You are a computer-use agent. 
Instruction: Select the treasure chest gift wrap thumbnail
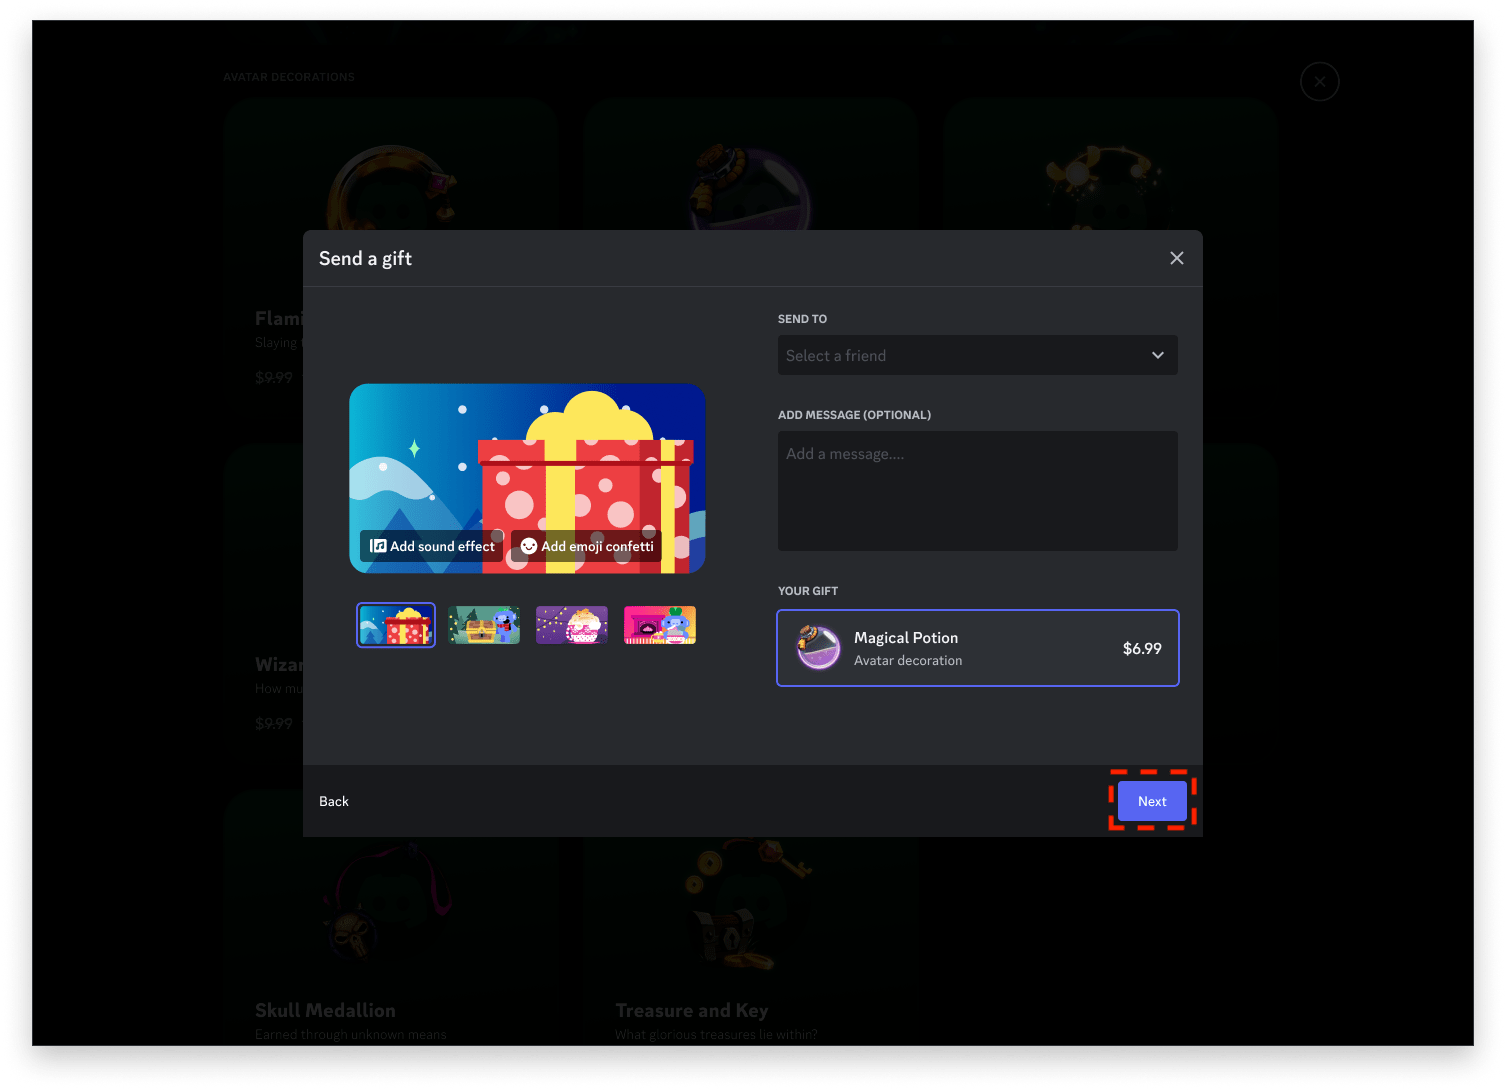[x=484, y=624]
